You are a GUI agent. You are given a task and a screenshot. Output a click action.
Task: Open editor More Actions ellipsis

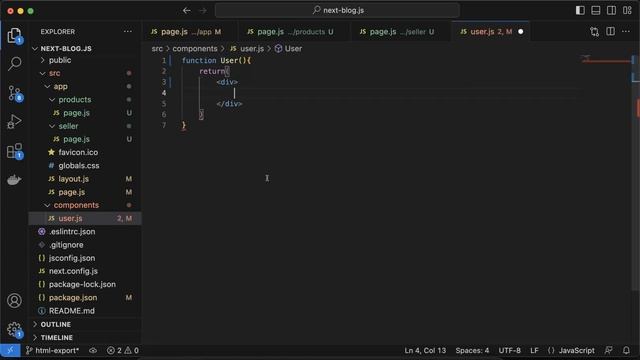pos(626,31)
